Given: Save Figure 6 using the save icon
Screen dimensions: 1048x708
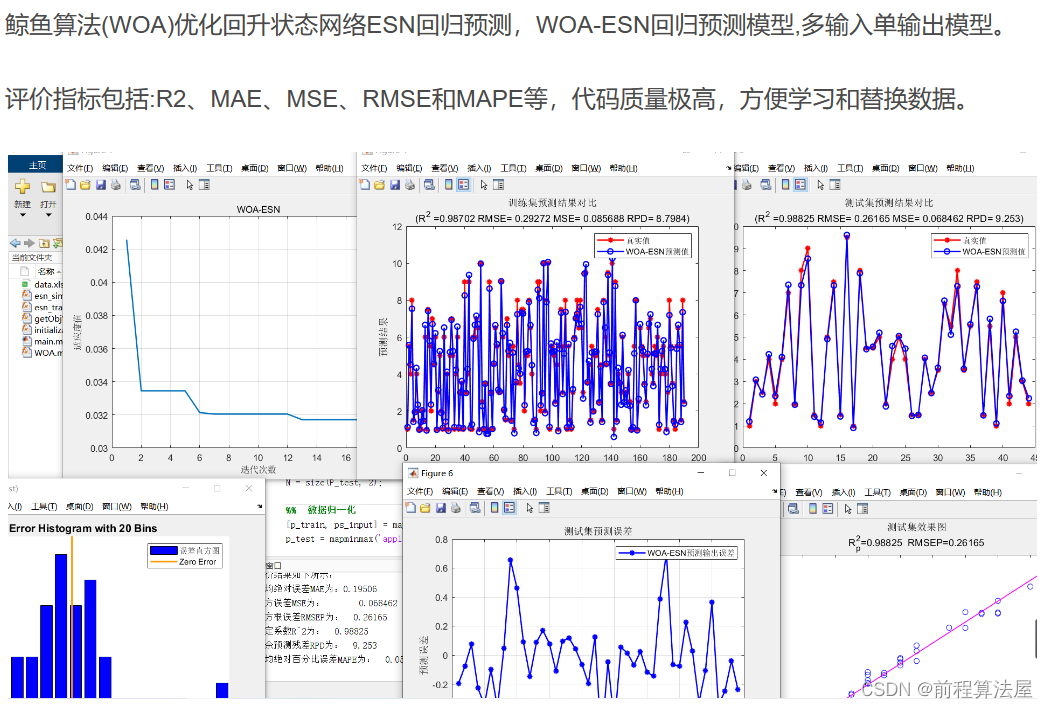Looking at the screenshot, I should 441,508.
